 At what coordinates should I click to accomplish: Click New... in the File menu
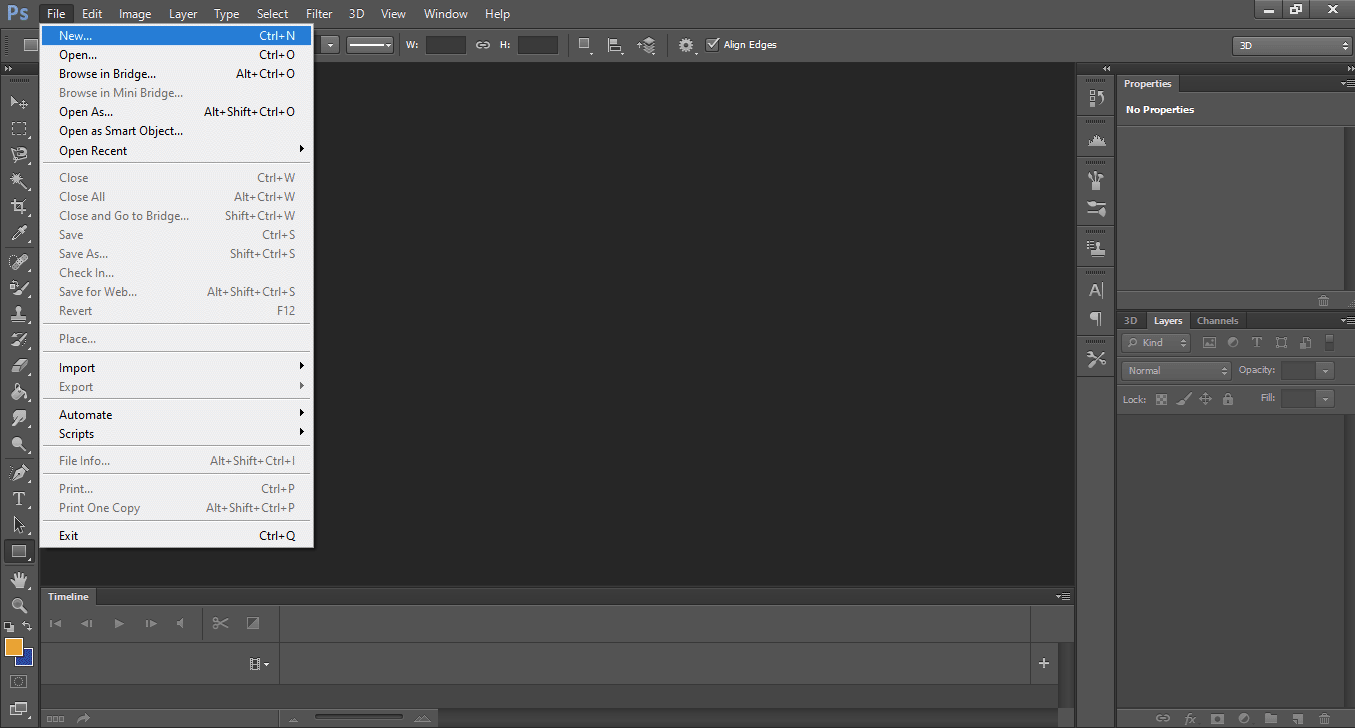177,36
